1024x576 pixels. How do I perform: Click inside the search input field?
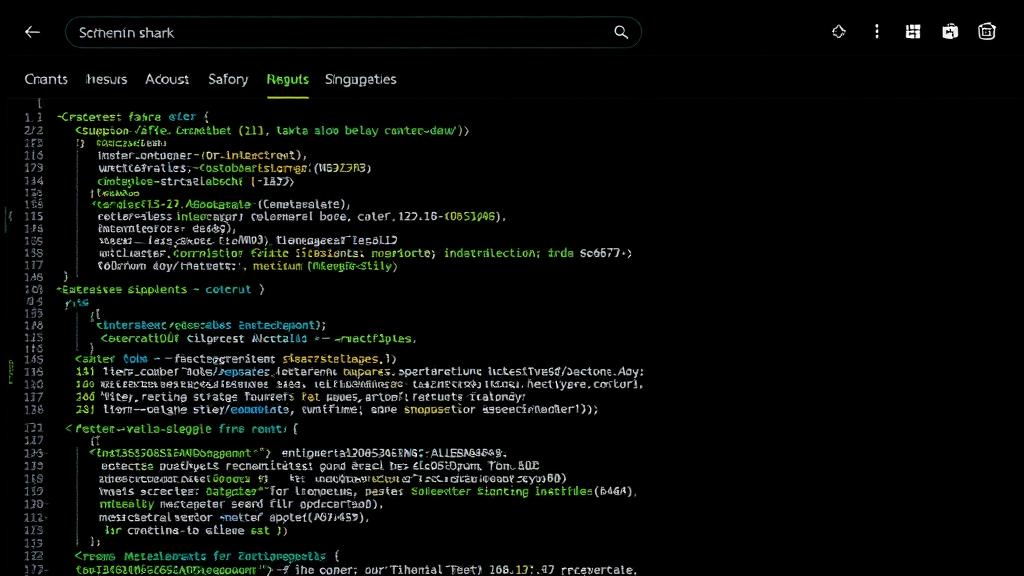(300, 32)
